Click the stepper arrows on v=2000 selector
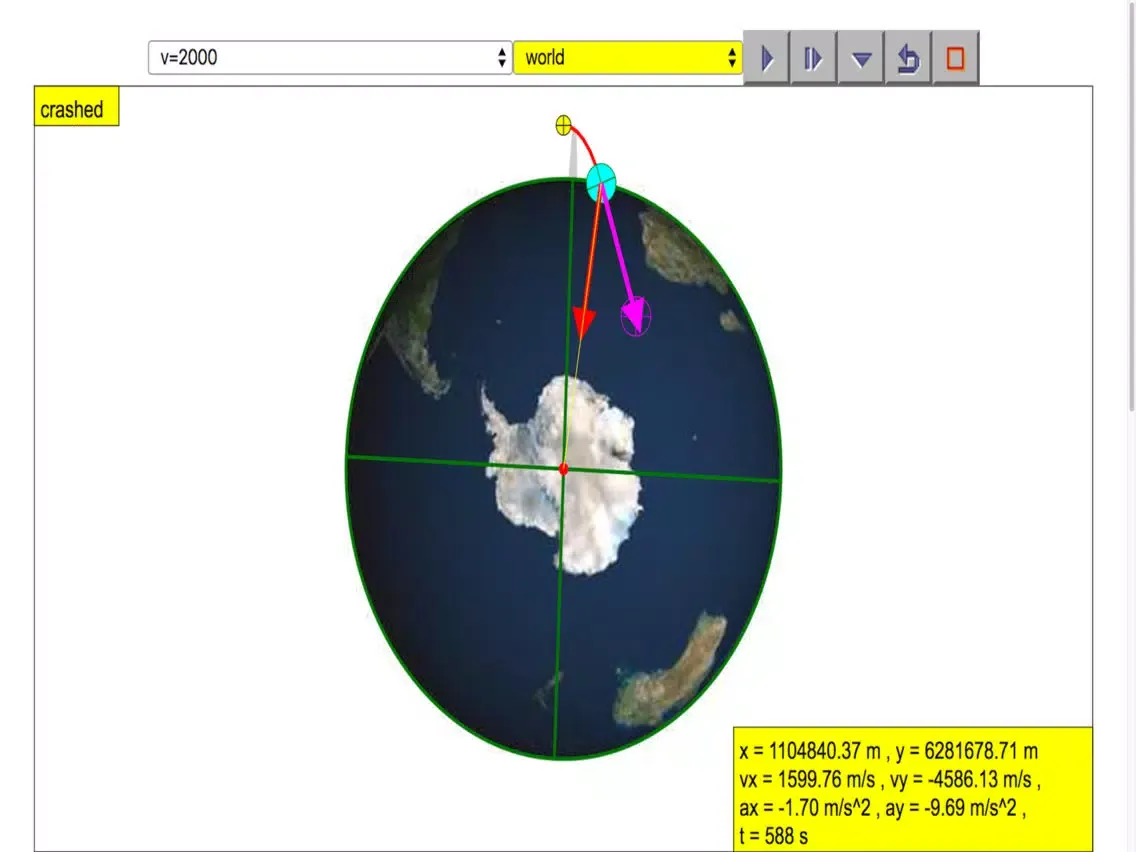 pos(502,58)
